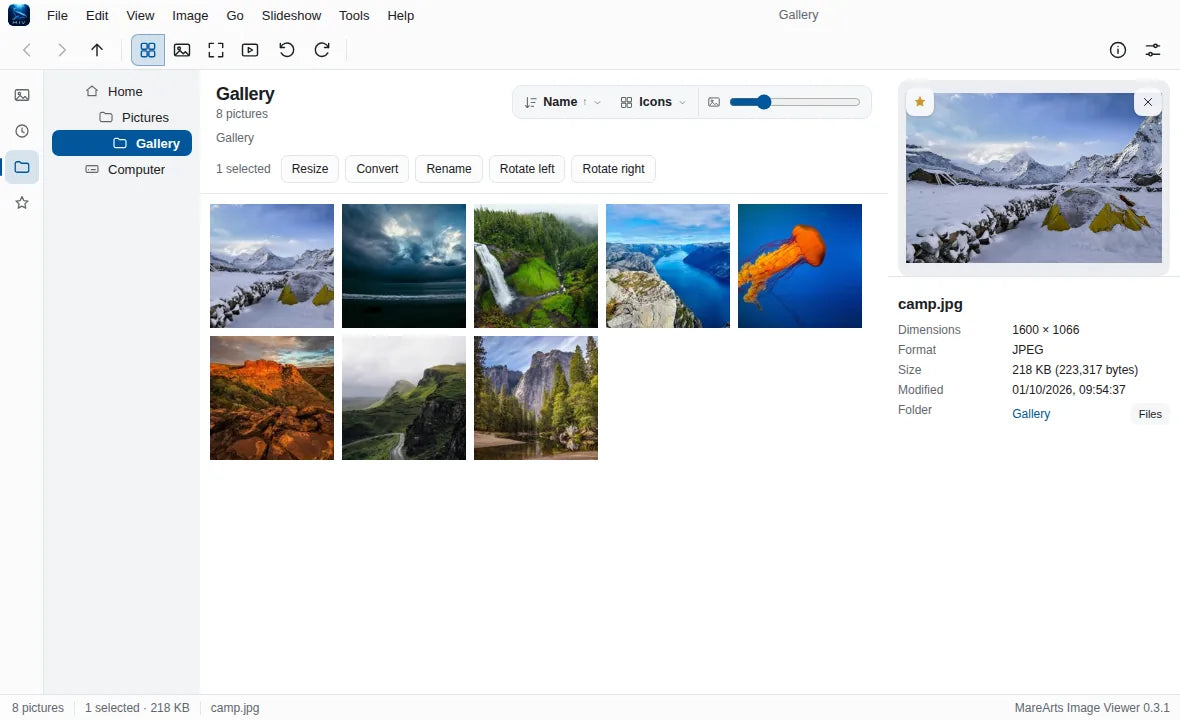Start slideshow from toolbar icon

250,50
